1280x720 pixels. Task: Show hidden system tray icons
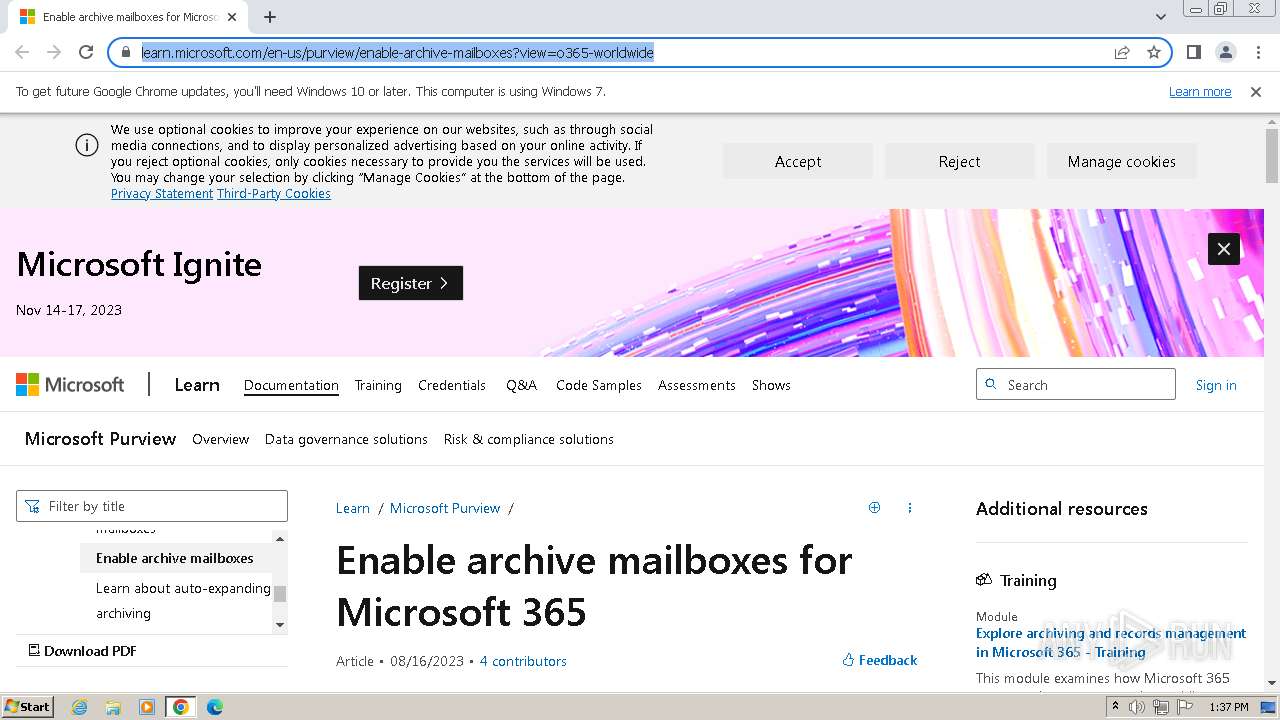(x=1115, y=707)
